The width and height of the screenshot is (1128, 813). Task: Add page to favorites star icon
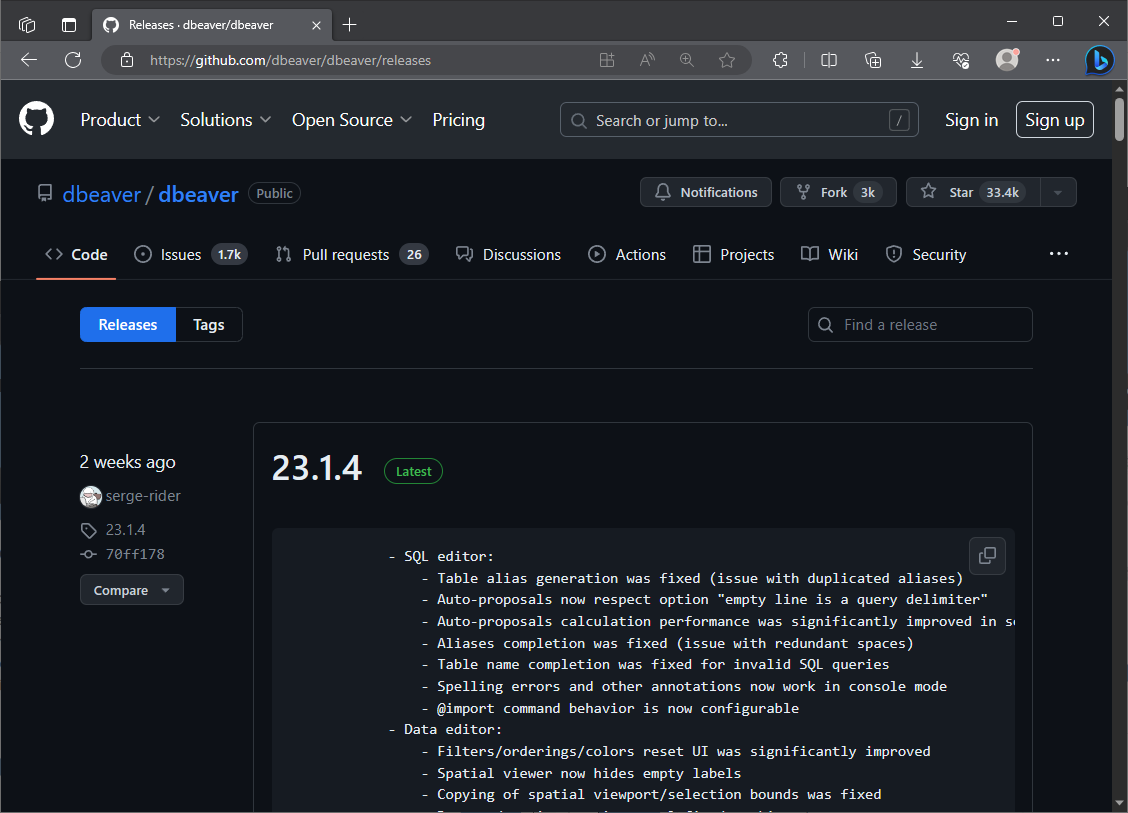(727, 60)
